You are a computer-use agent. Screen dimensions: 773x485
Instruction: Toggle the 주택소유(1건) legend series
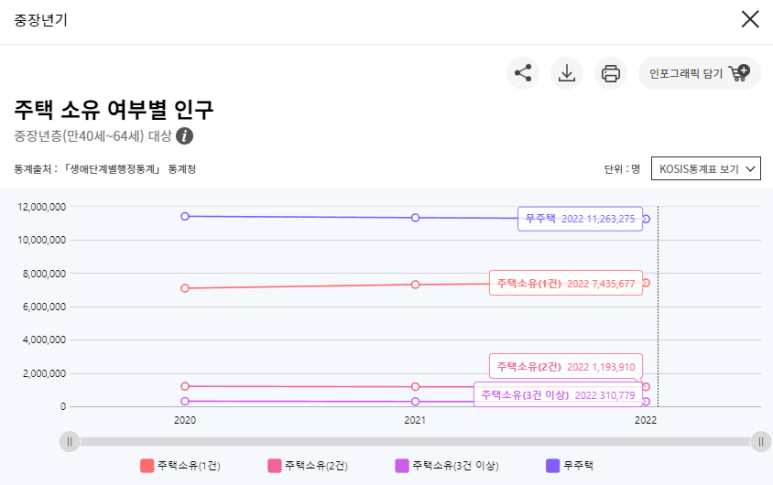pos(180,465)
